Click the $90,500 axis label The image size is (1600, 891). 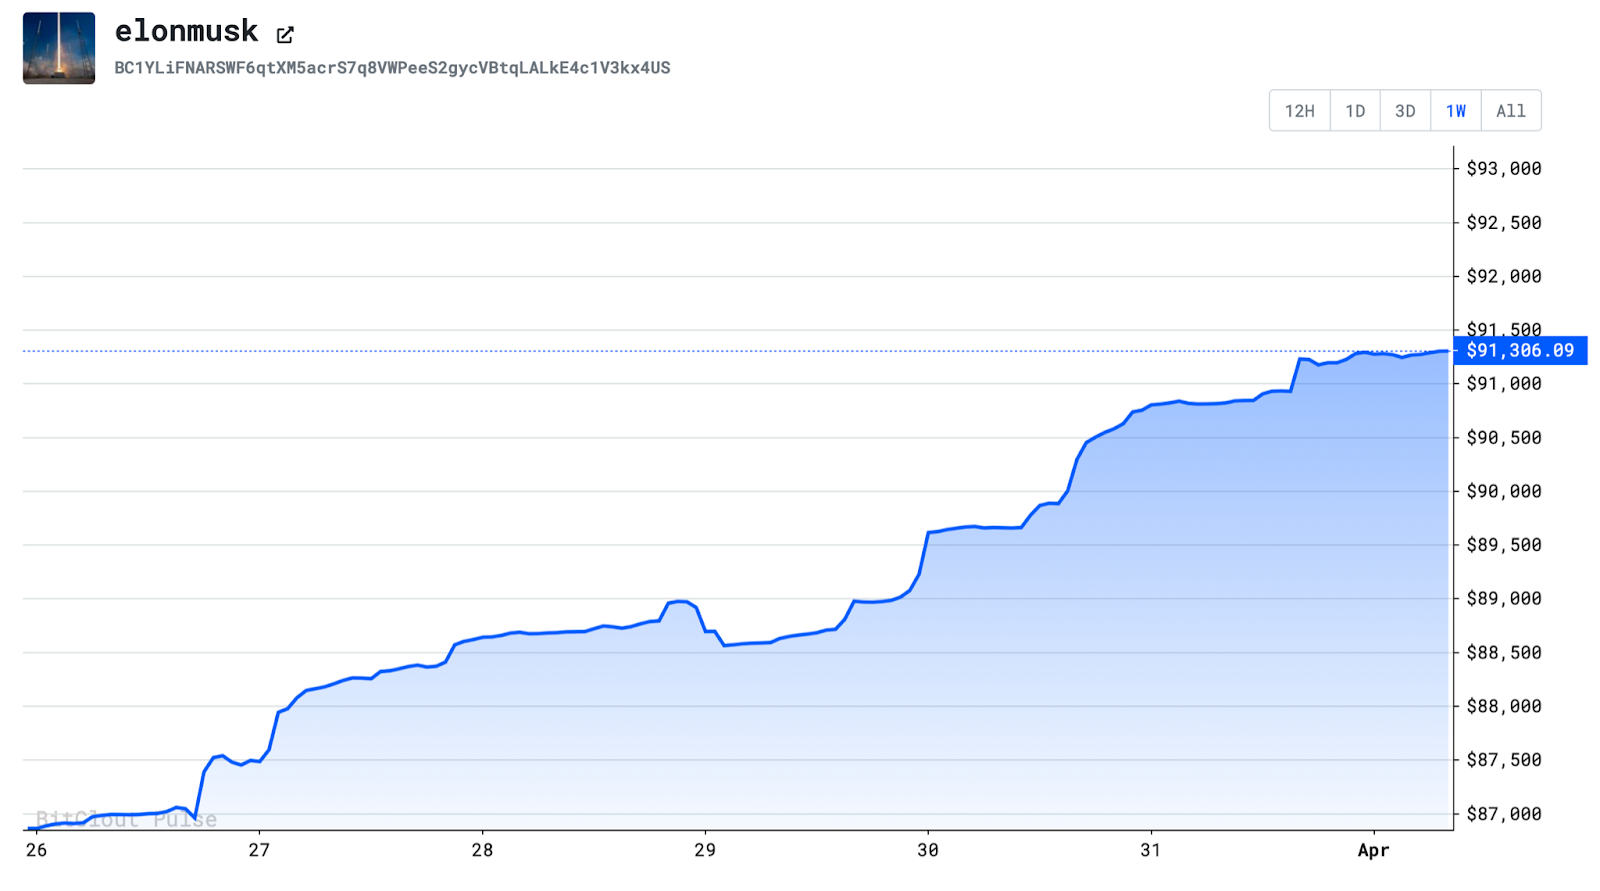[x=1504, y=438]
